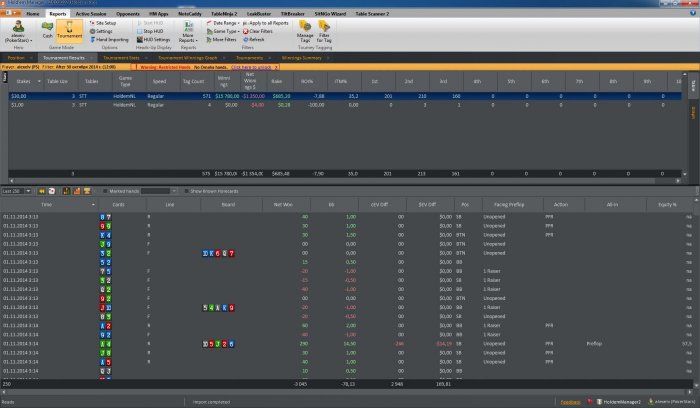Image resolution: width=700 pixels, height=408 pixels.
Task: Click the cards/dice icon in hands toolbar
Action: 52,191
